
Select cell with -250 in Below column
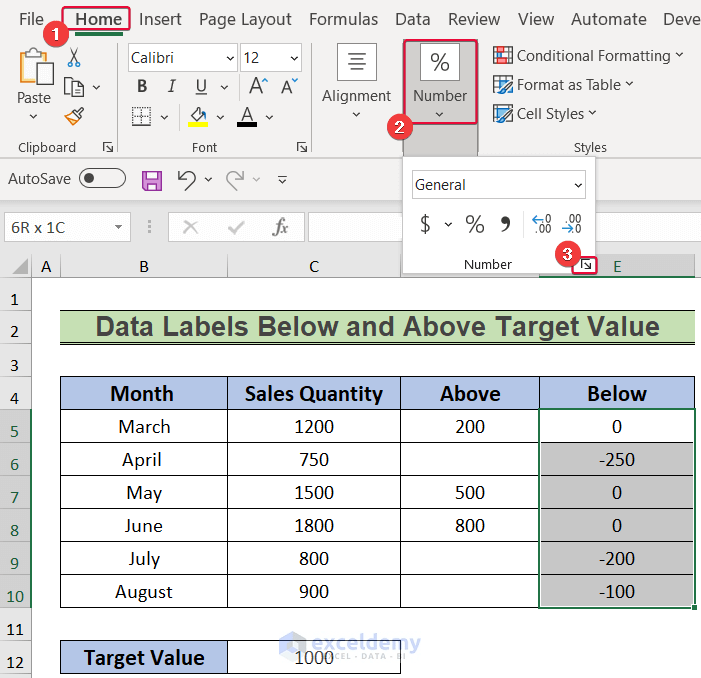[617, 460]
